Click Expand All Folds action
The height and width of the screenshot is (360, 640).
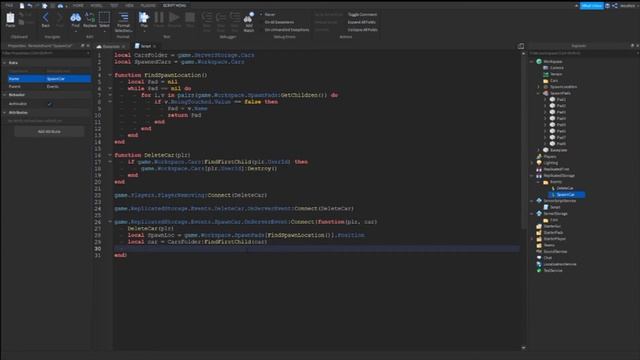coord(361,22)
